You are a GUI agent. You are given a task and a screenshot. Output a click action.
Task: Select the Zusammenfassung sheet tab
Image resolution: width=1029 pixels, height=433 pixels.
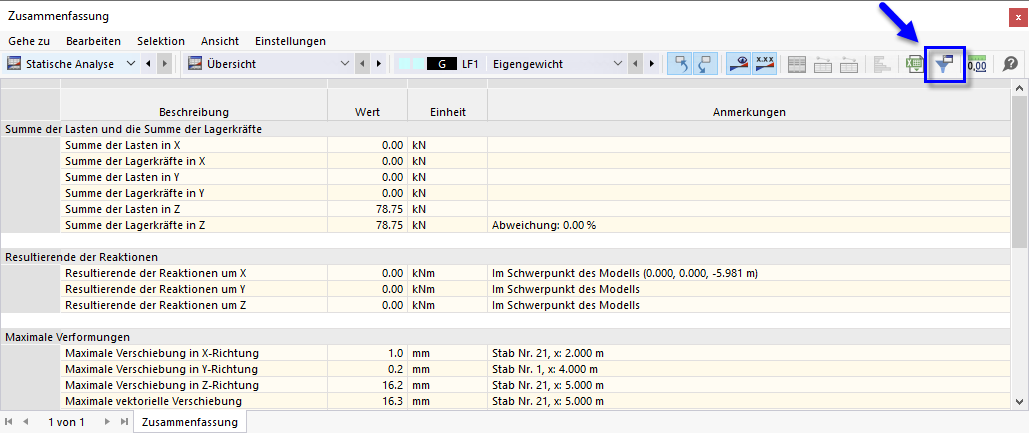coord(190,422)
